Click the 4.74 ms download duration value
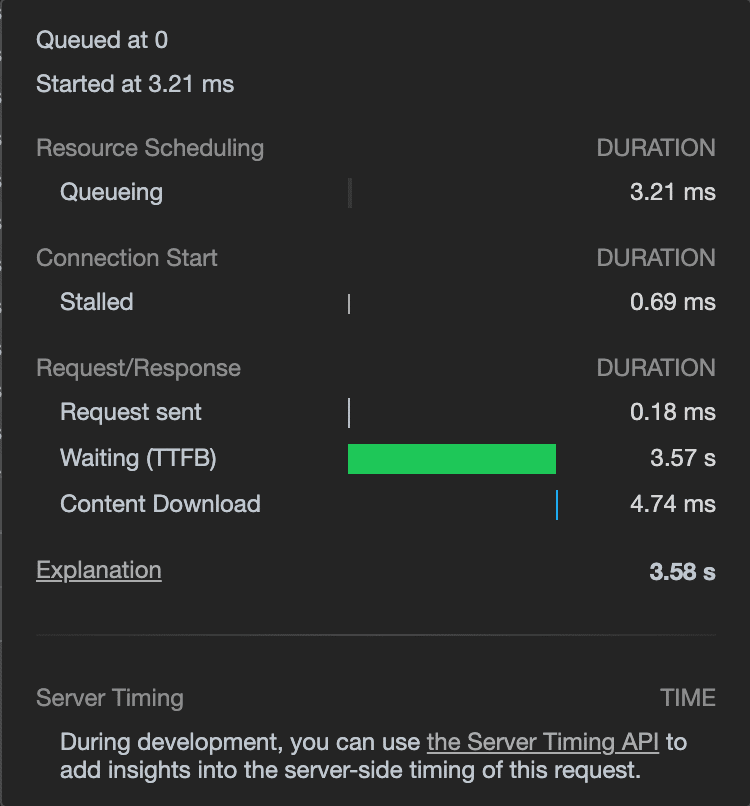Screen dimensions: 750x806 tap(672, 504)
